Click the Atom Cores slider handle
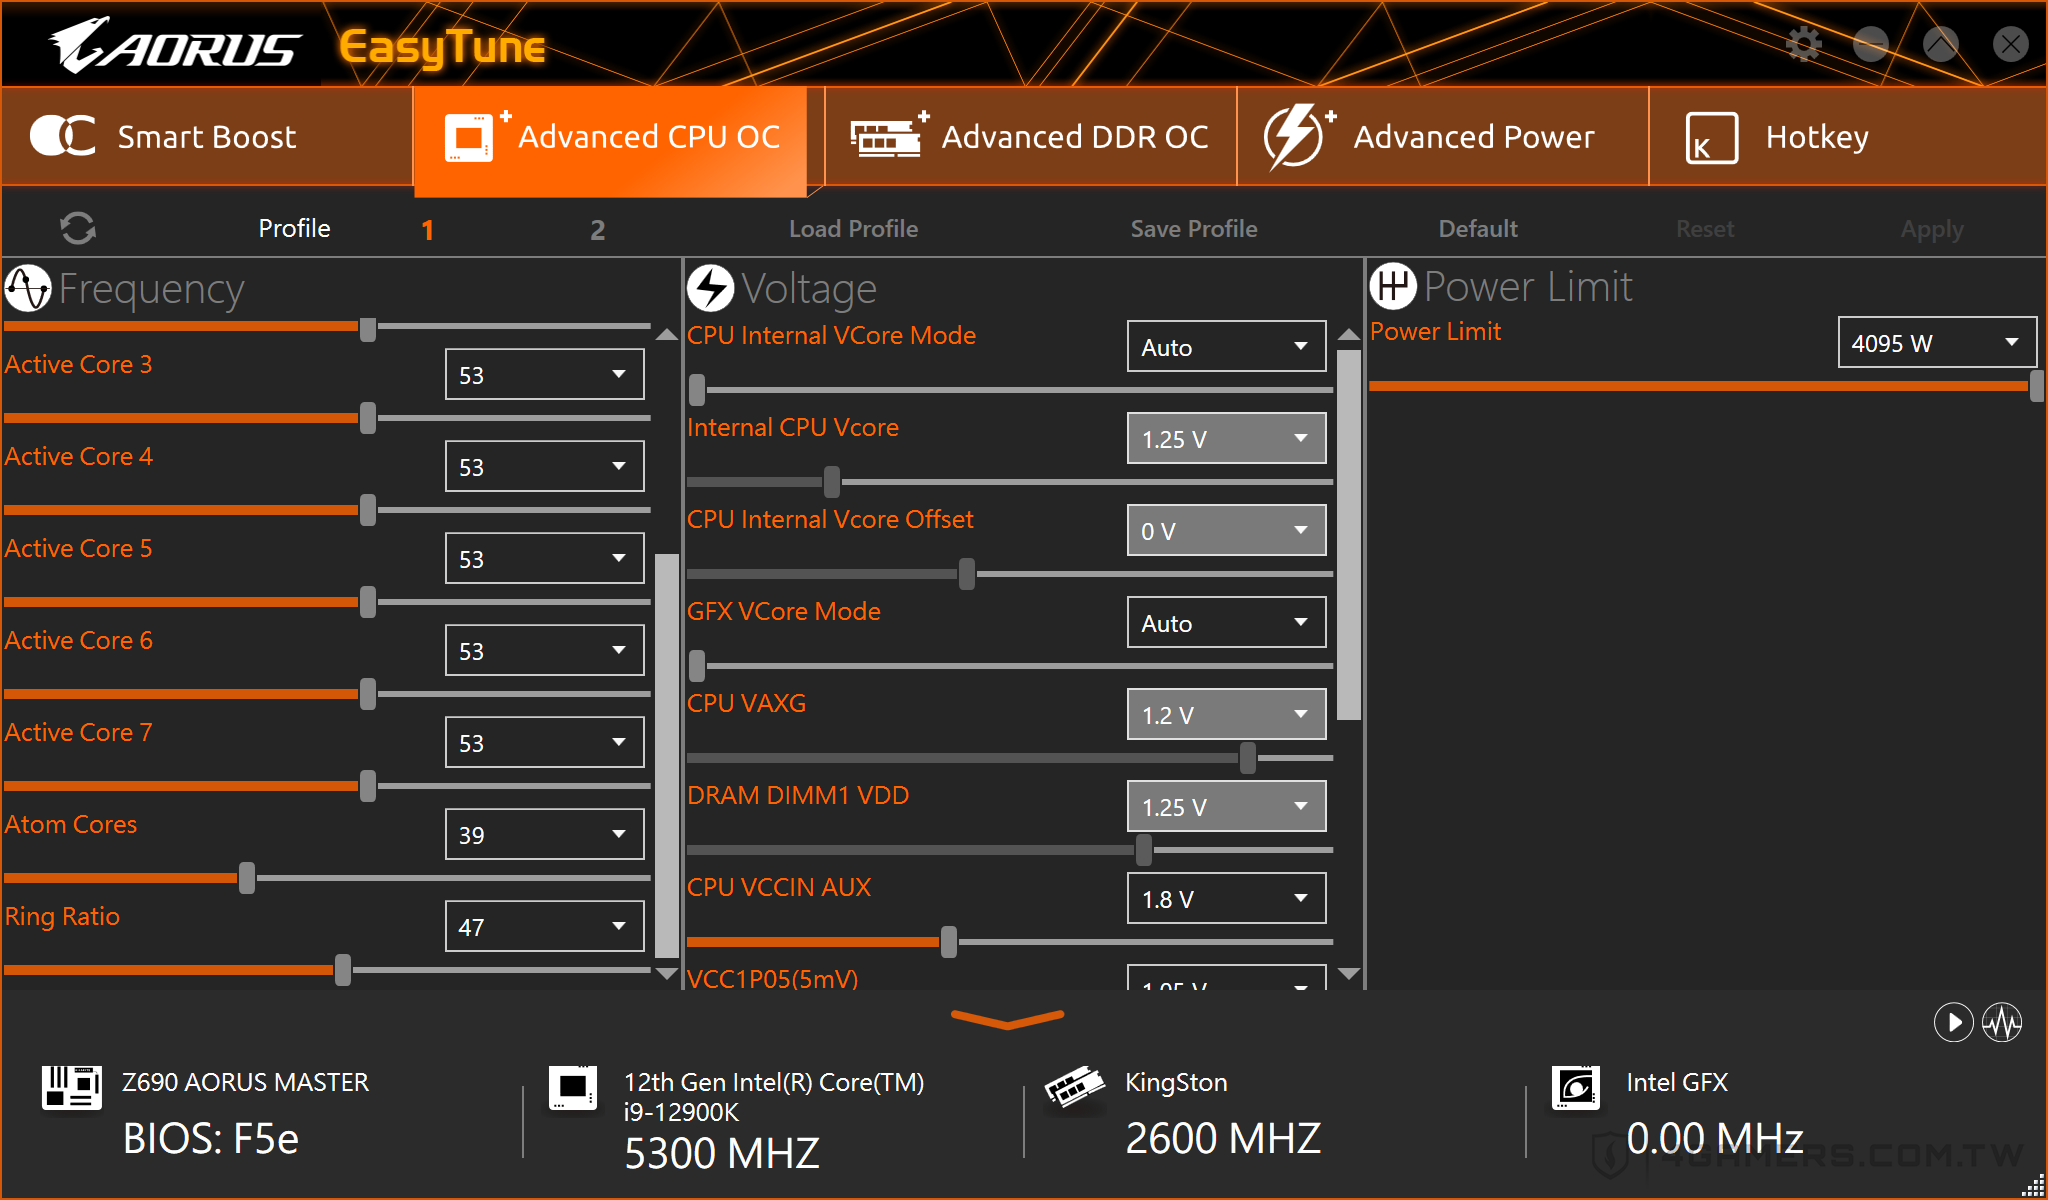 tap(247, 878)
